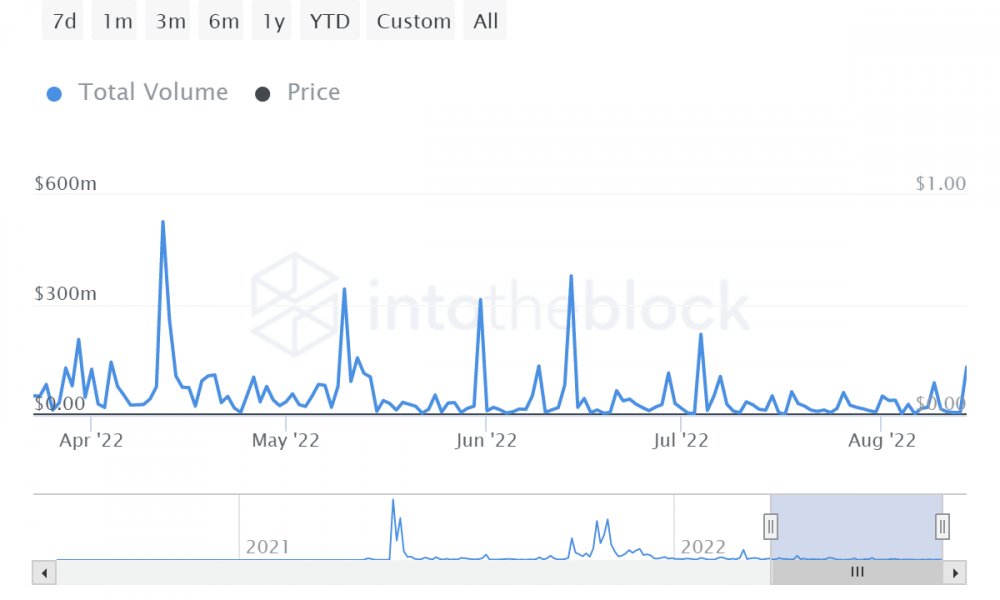Switch chart to 6m range

[x=221, y=21]
